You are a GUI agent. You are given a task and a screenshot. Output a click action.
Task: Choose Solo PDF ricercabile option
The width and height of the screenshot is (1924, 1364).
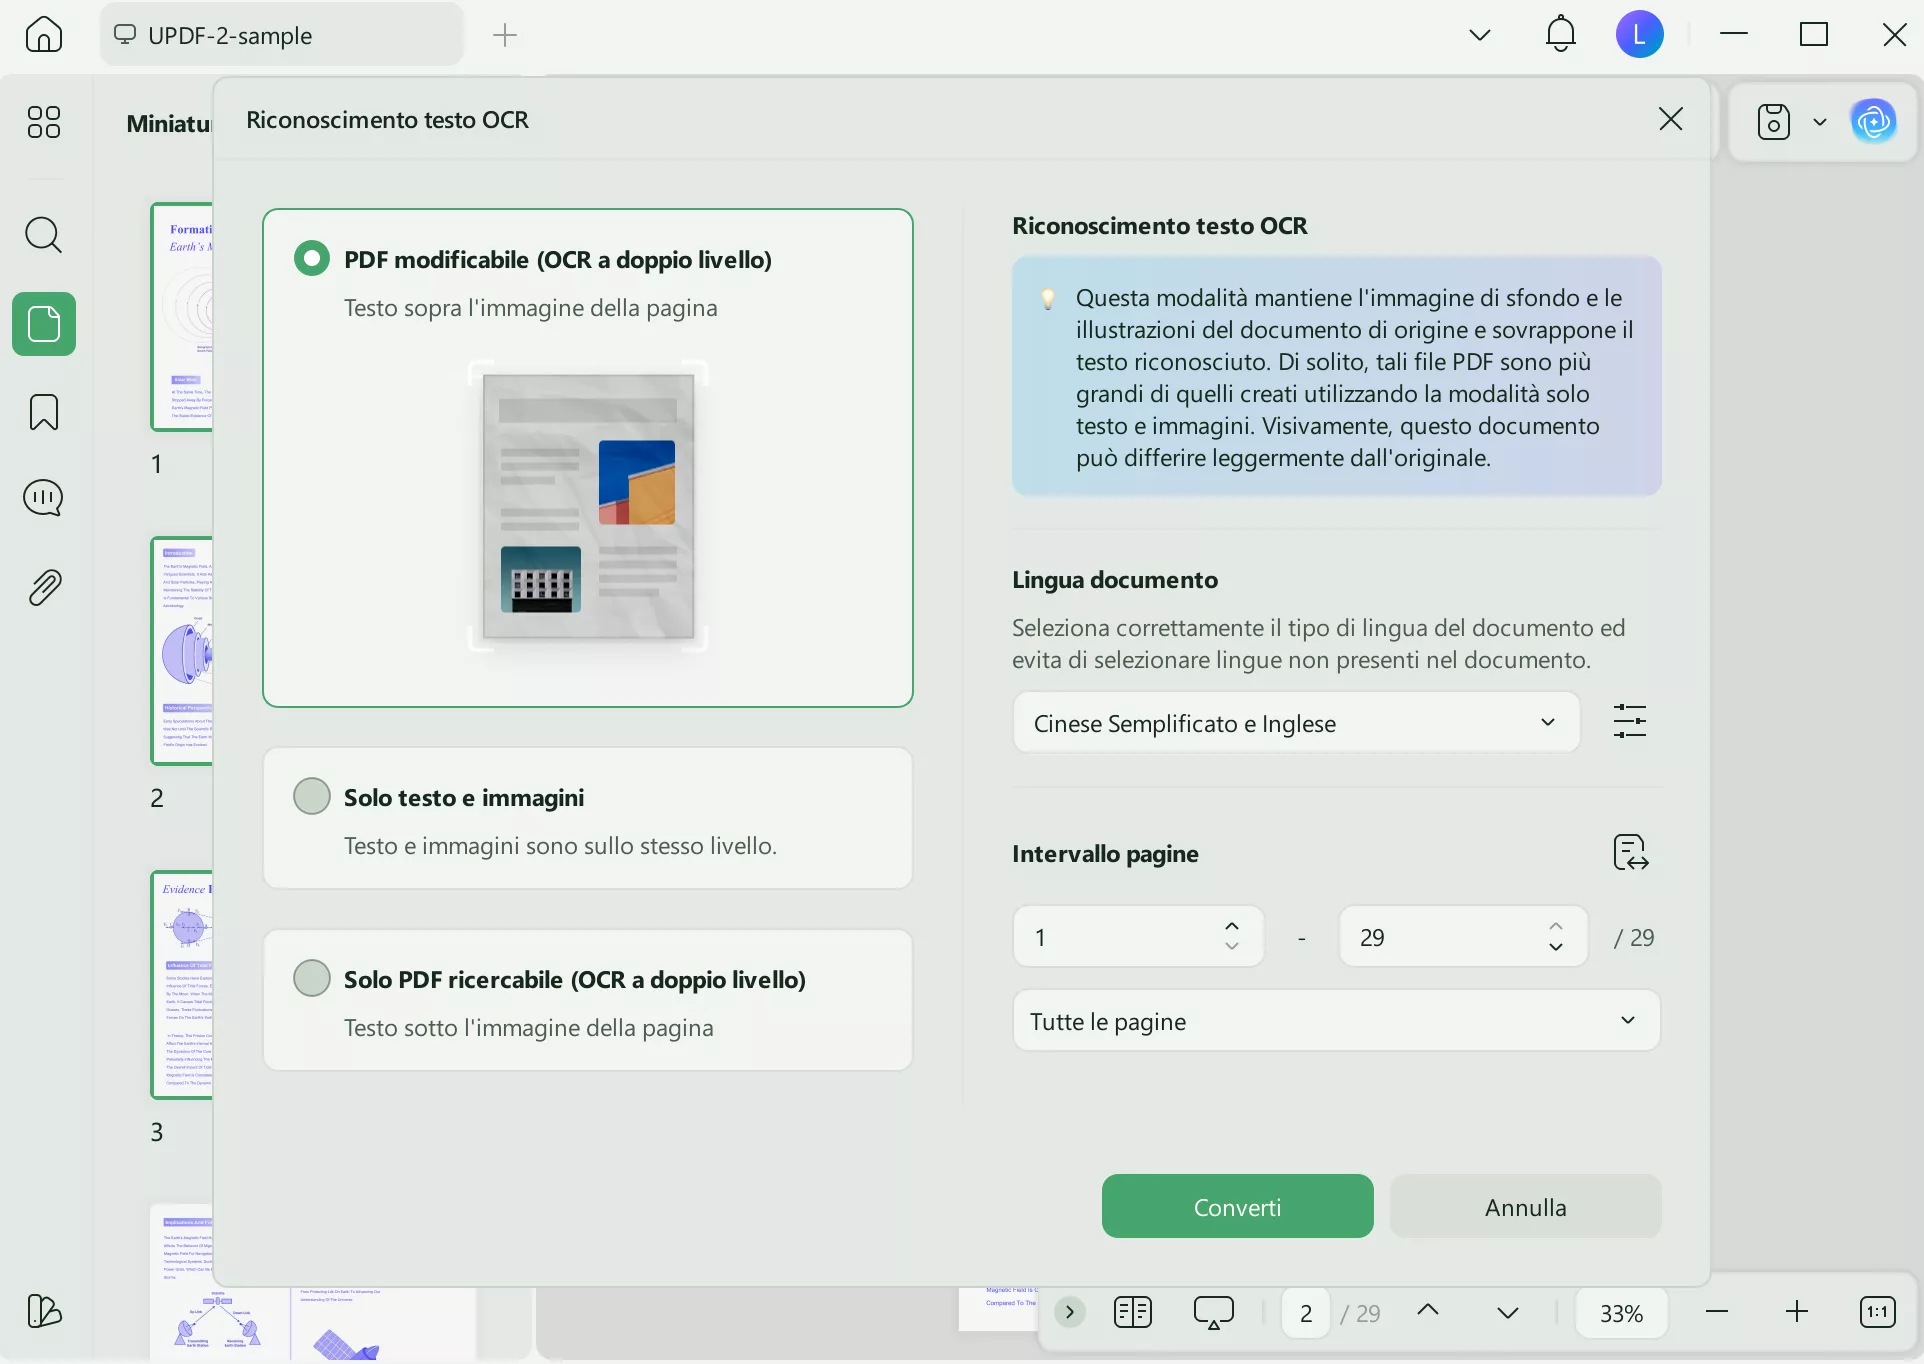pos(311,979)
